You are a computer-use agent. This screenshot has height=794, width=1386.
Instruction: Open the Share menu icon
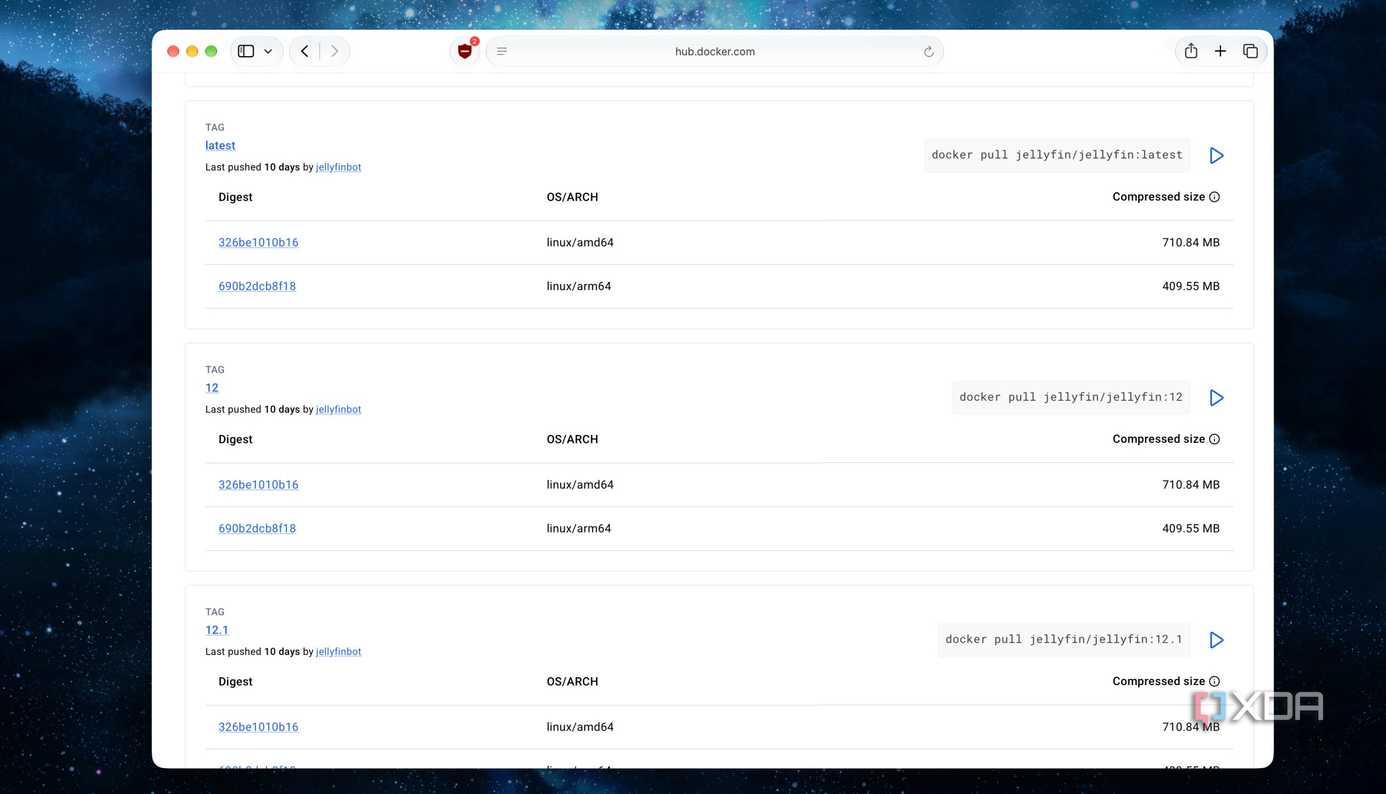coord(1191,51)
